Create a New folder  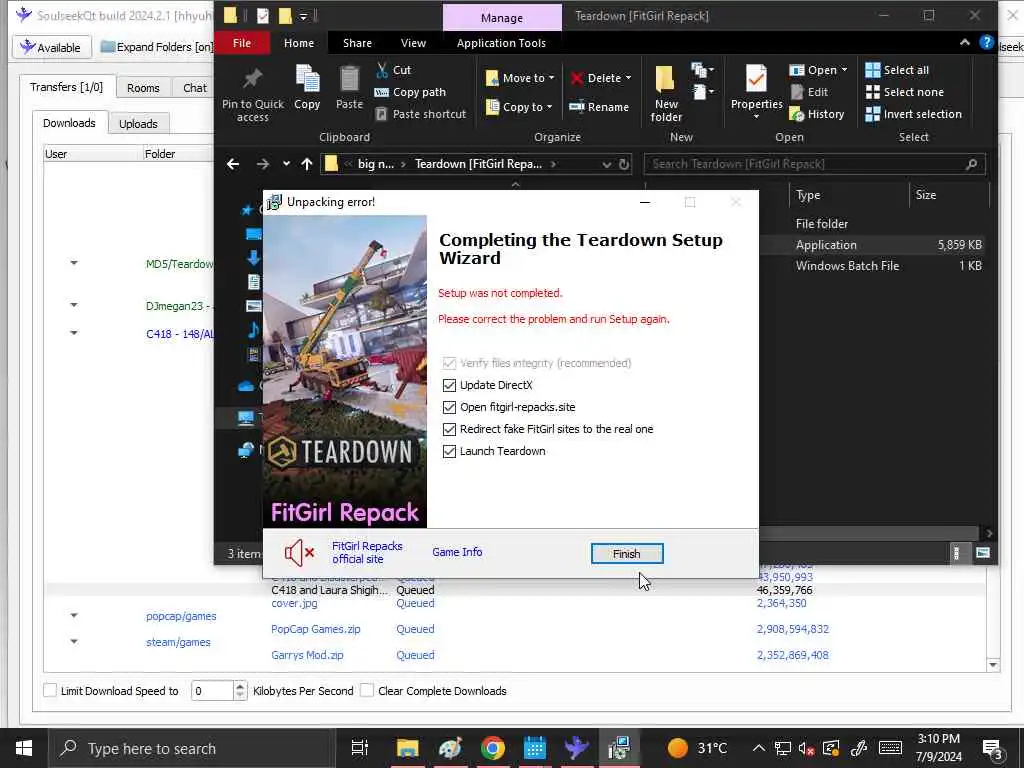(665, 93)
